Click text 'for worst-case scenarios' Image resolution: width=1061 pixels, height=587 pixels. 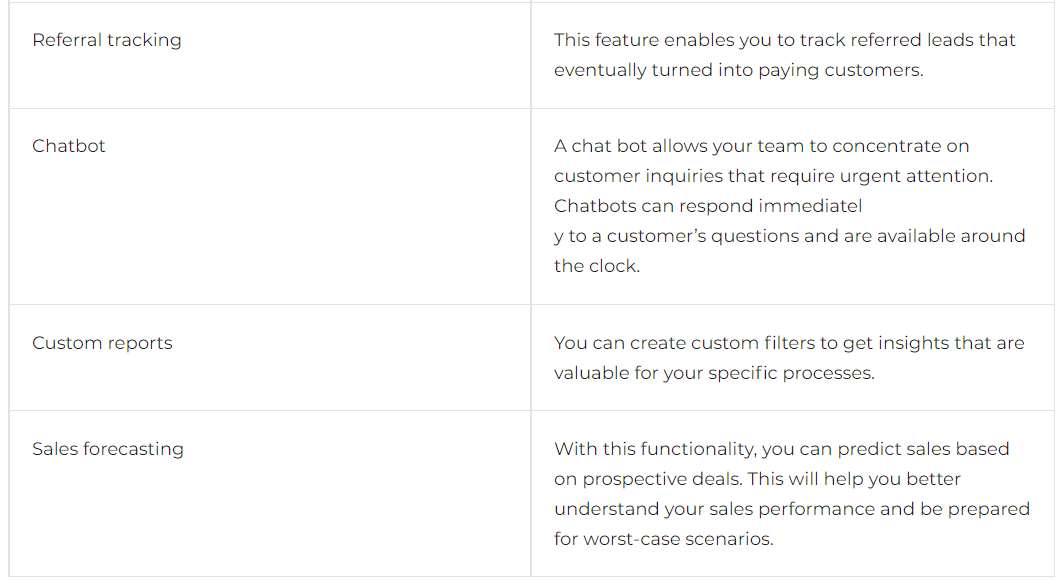pos(662,539)
